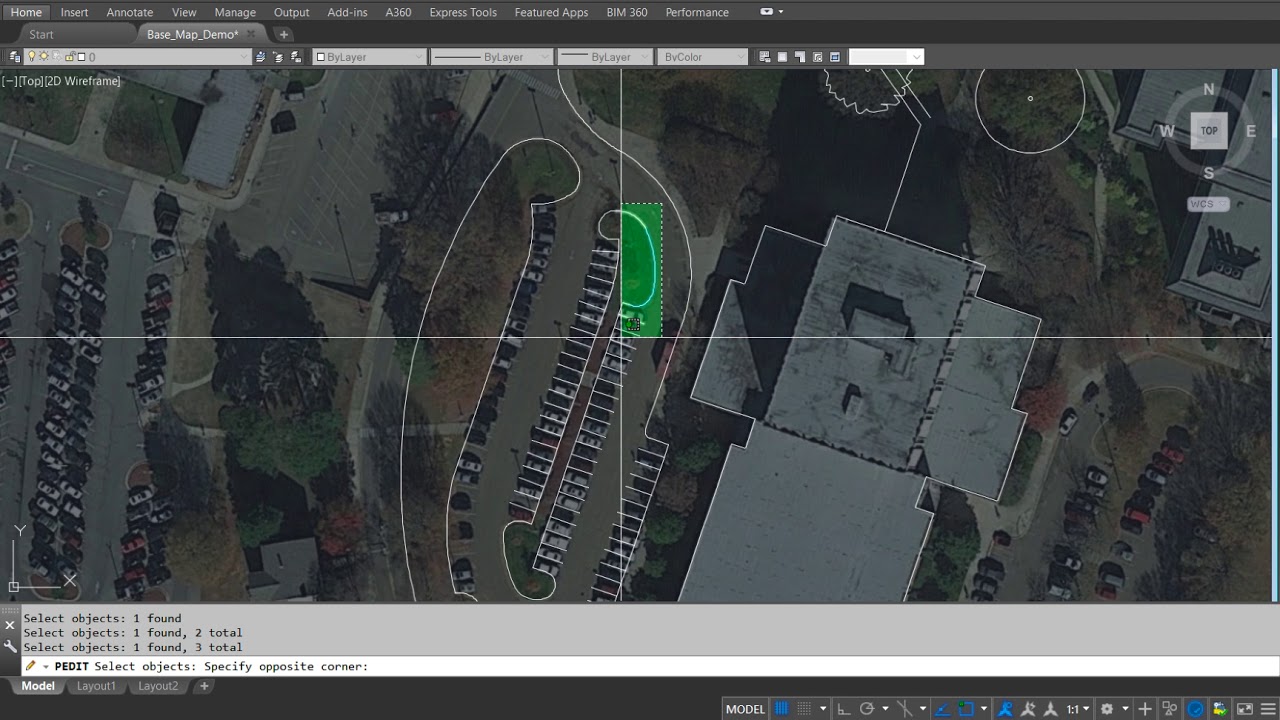Open workspace switching gear icon

(x=1106, y=709)
